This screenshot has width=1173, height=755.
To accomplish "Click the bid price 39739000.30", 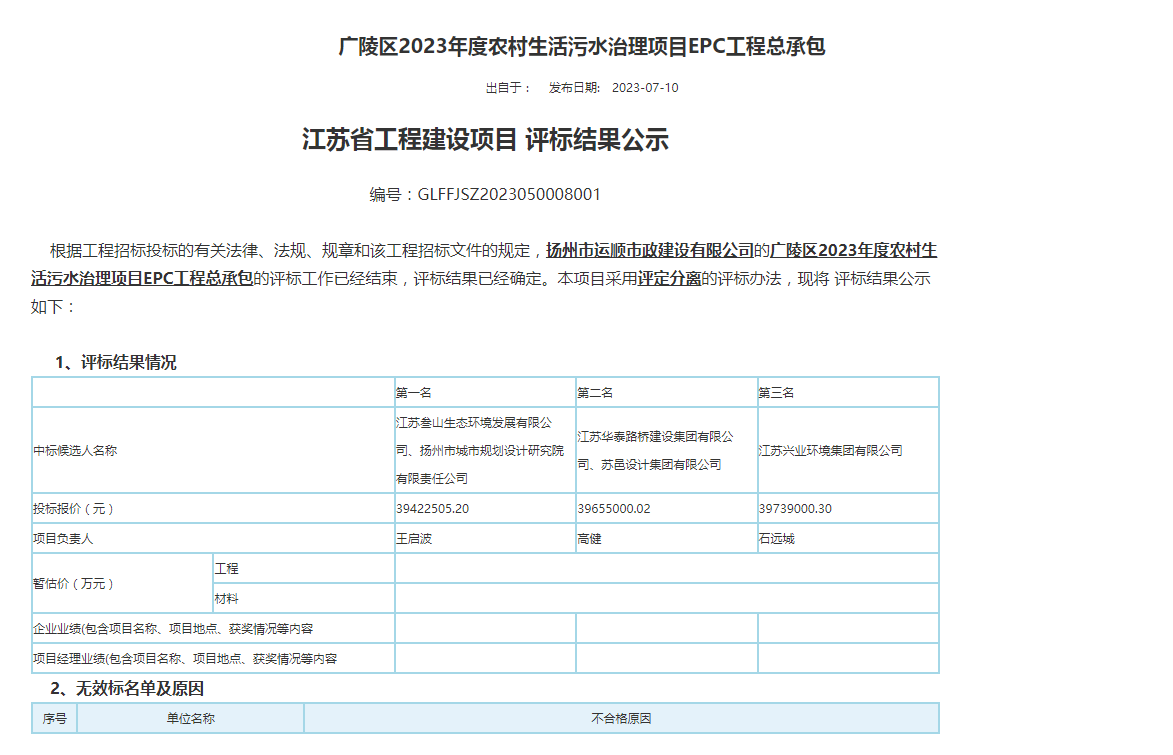I will [795, 509].
